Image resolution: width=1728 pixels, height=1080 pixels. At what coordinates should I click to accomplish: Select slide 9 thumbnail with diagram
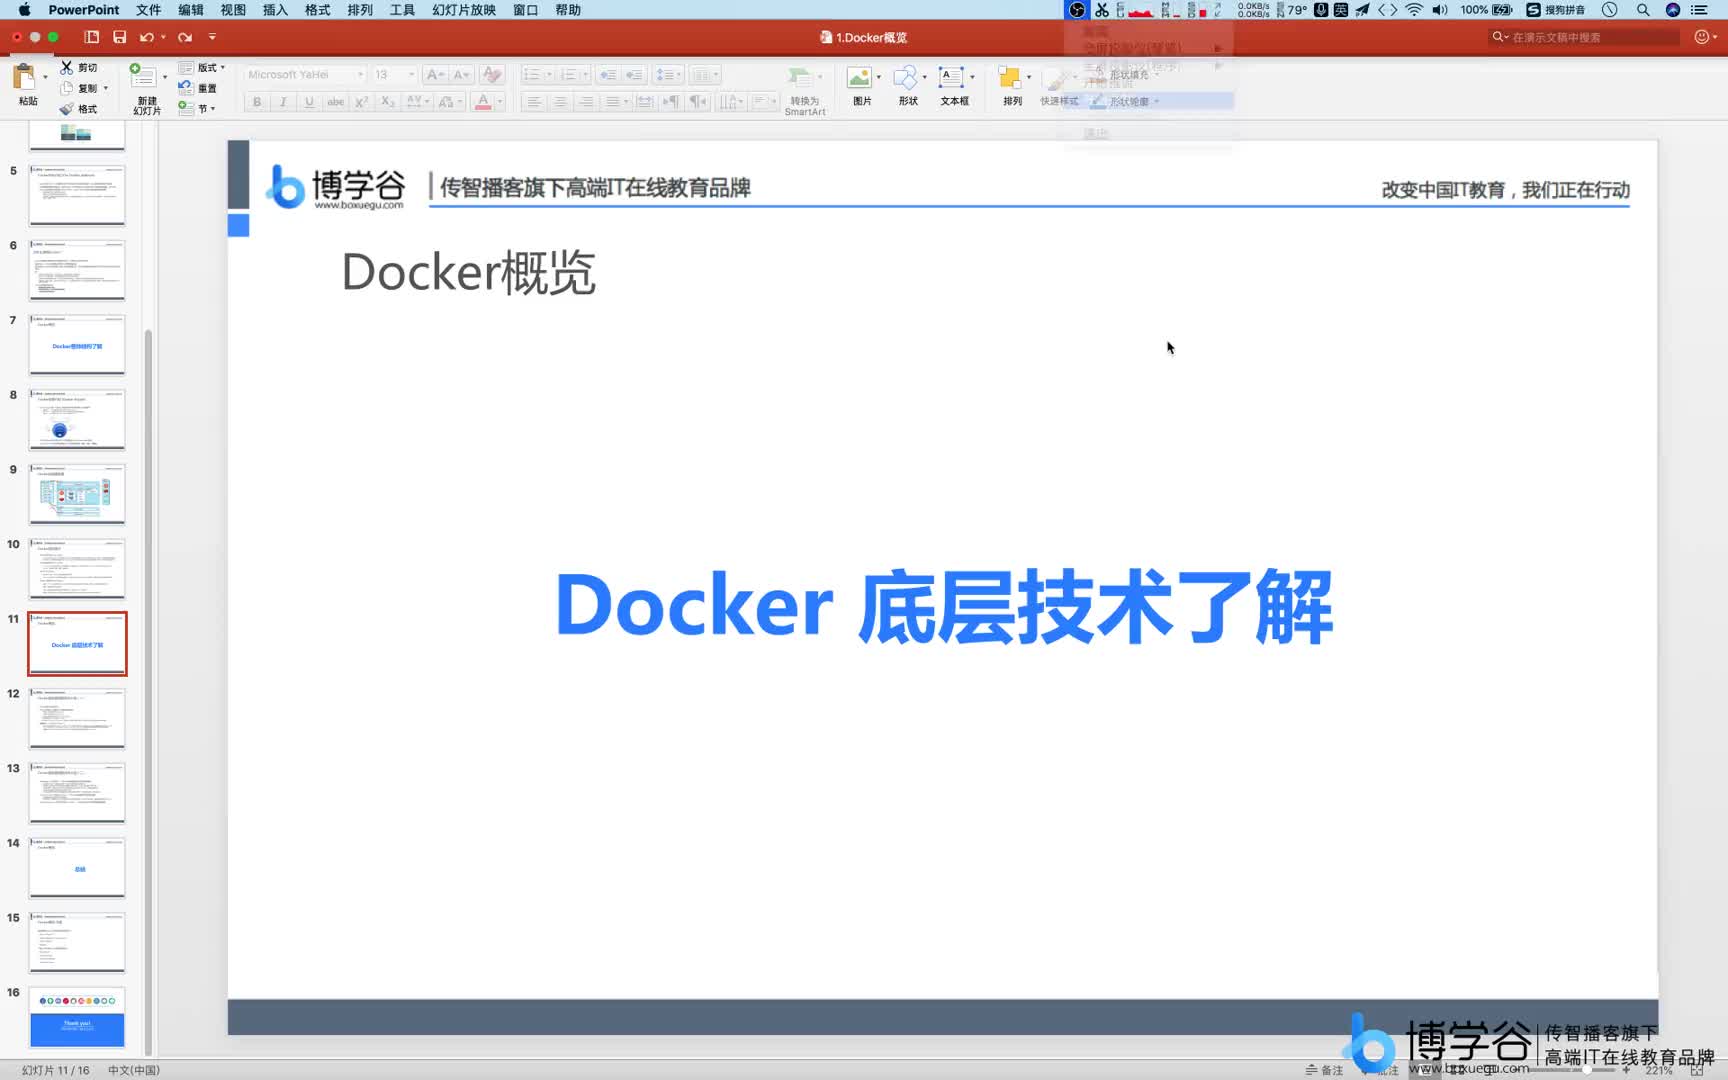pyautogui.click(x=77, y=493)
